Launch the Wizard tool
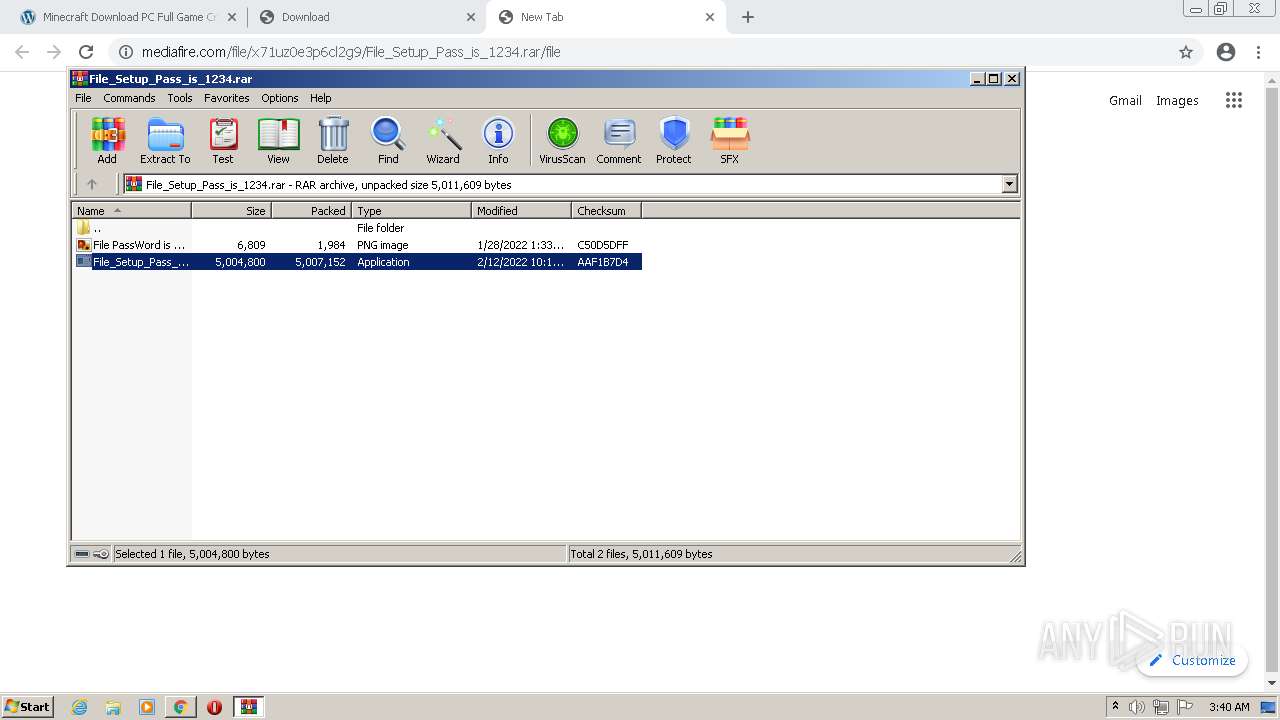This screenshot has width=1280, height=720. (x=443, y=140)
